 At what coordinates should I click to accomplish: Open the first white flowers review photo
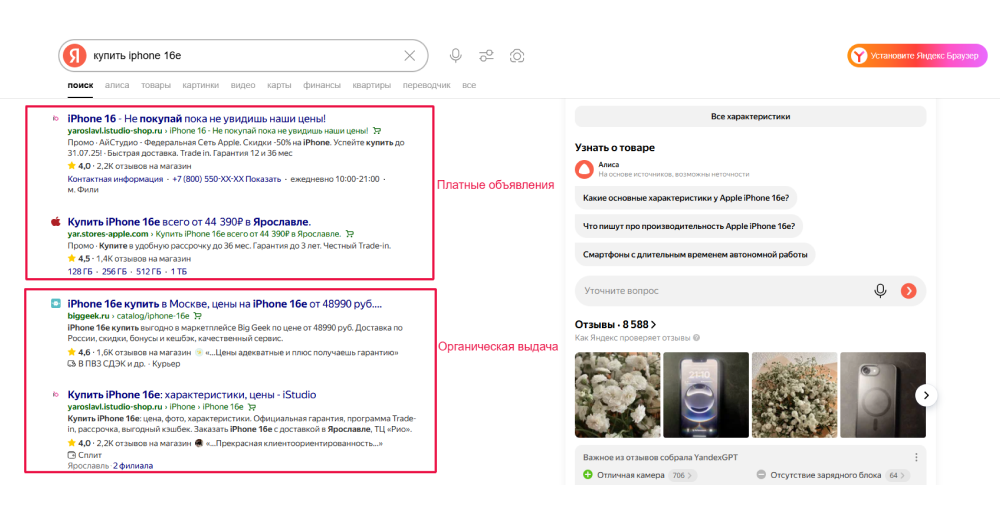[617, 396]
